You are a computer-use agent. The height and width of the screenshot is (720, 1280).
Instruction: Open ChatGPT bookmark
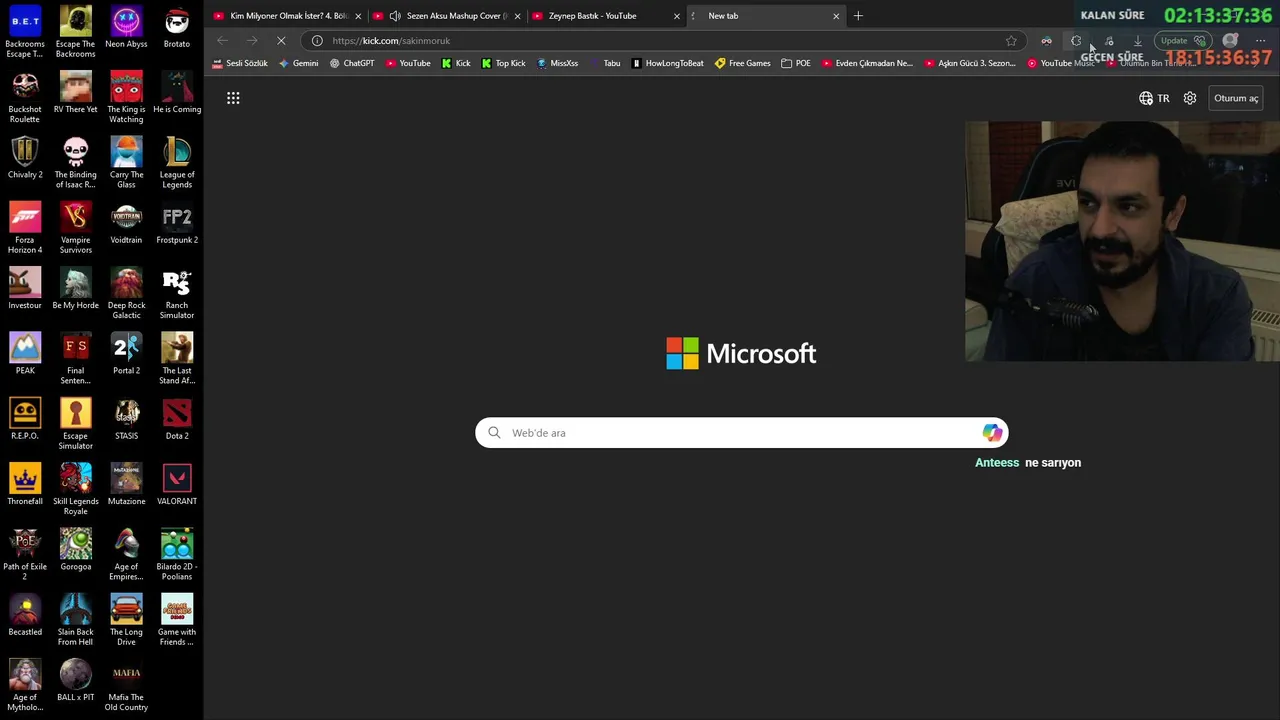coord(352,63)
